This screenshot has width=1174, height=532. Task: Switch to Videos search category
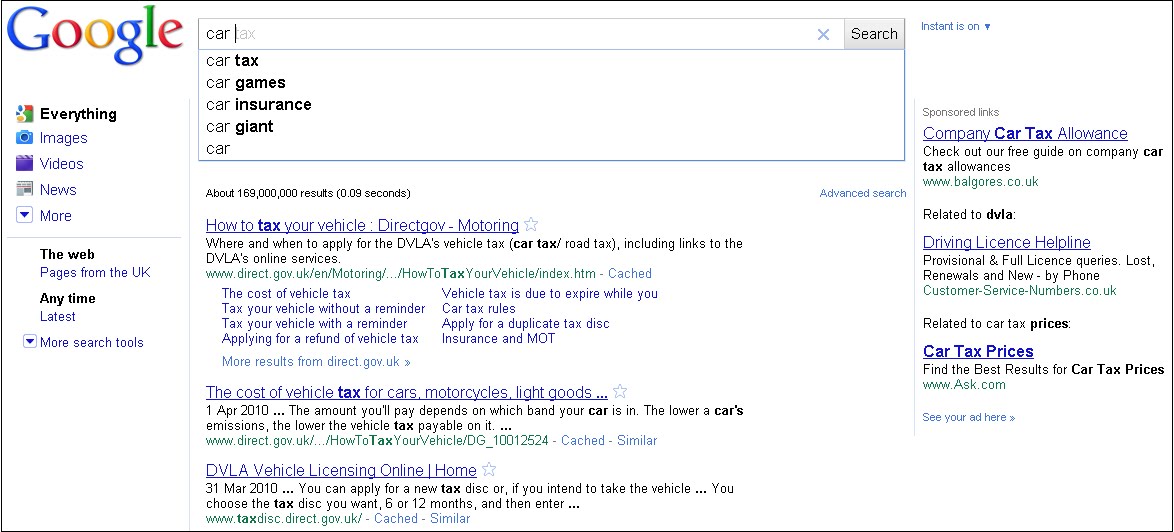pos(61,163)
